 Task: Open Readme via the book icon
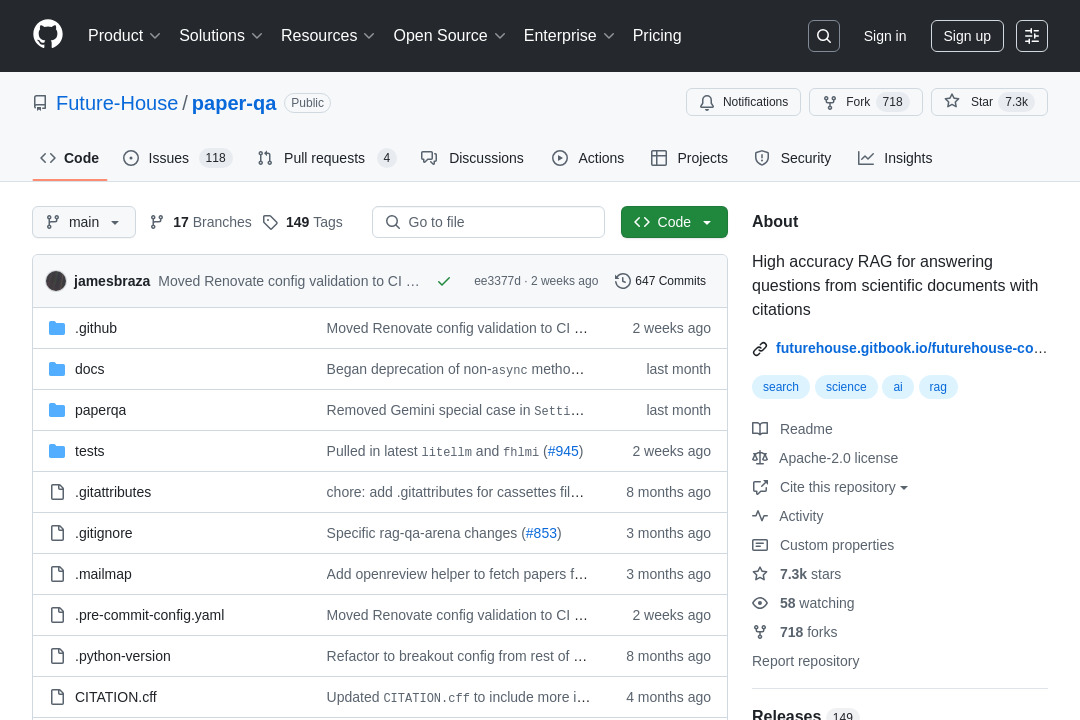760,429
